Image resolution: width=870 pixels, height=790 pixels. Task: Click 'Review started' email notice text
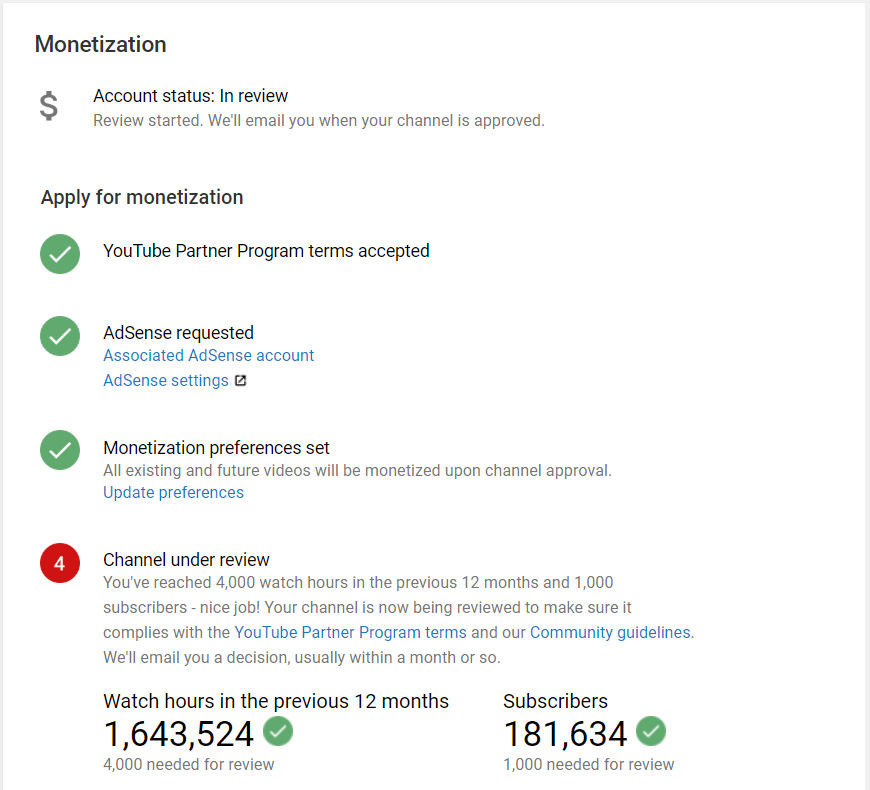[319, 120]
